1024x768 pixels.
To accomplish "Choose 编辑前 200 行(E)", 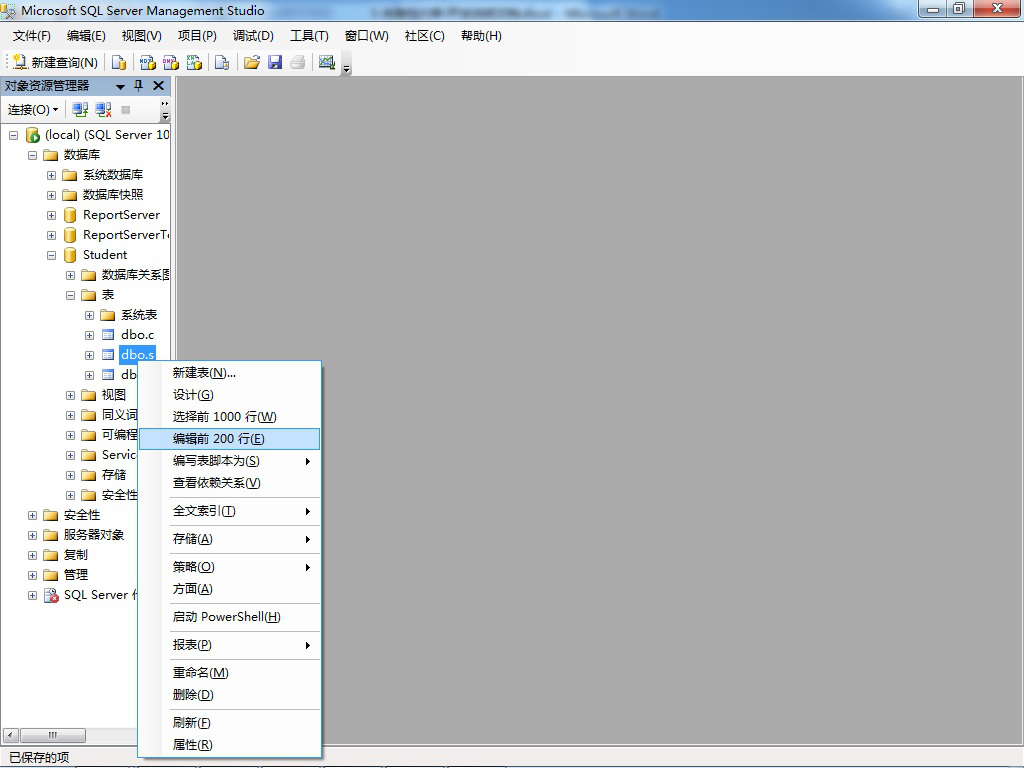I will click(x=230, y=439).
